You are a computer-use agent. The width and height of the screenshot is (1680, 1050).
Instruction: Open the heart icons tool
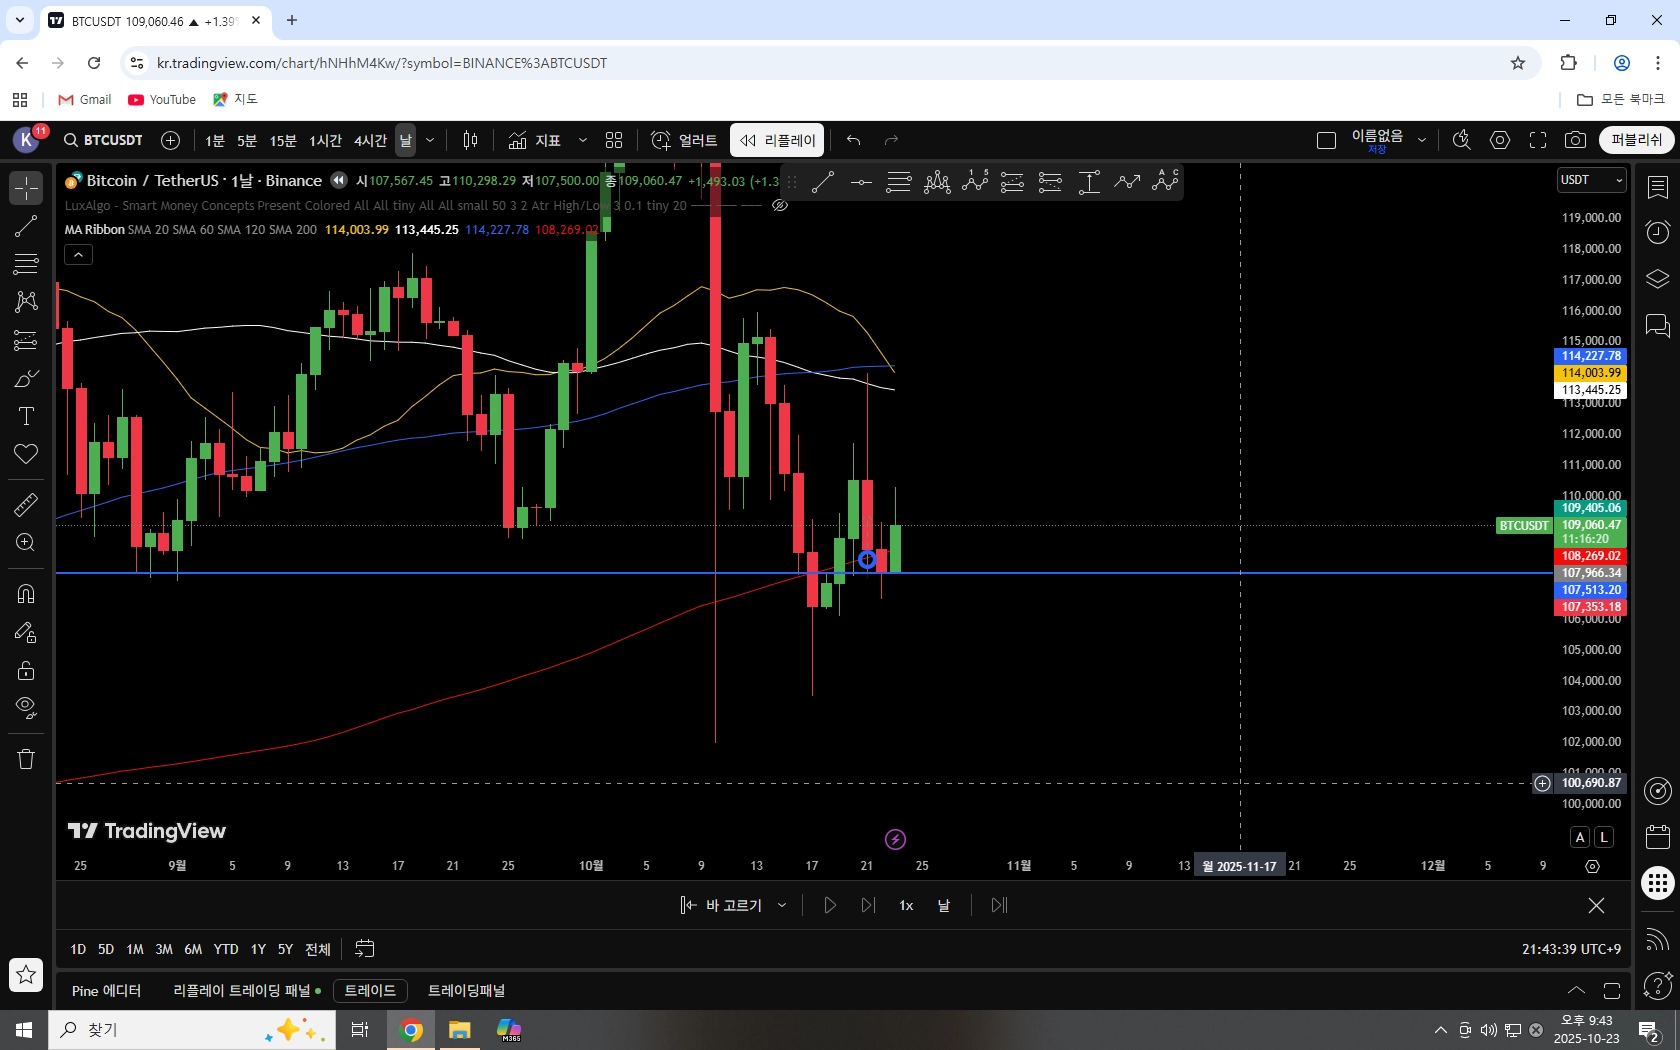tap(26, 454)
